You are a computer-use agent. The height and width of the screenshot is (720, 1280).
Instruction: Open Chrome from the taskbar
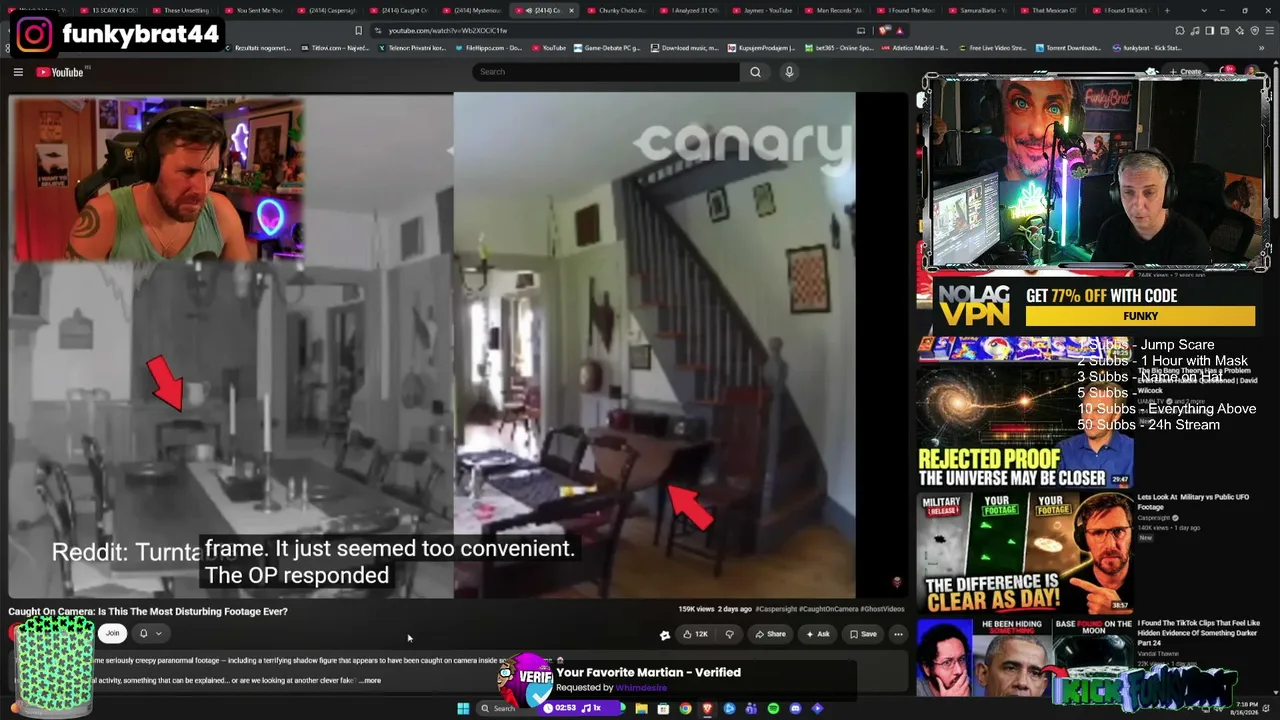point(685,709)
